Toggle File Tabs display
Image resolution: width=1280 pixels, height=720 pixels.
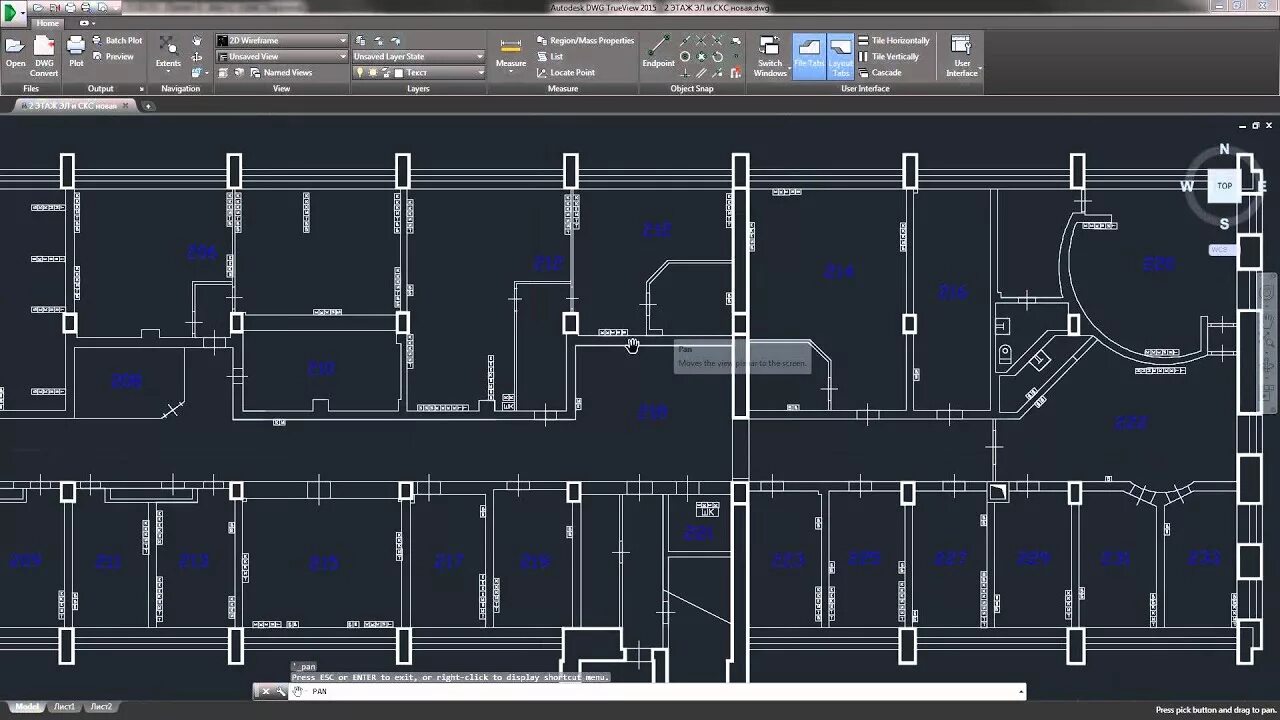(x=808, y=55)
